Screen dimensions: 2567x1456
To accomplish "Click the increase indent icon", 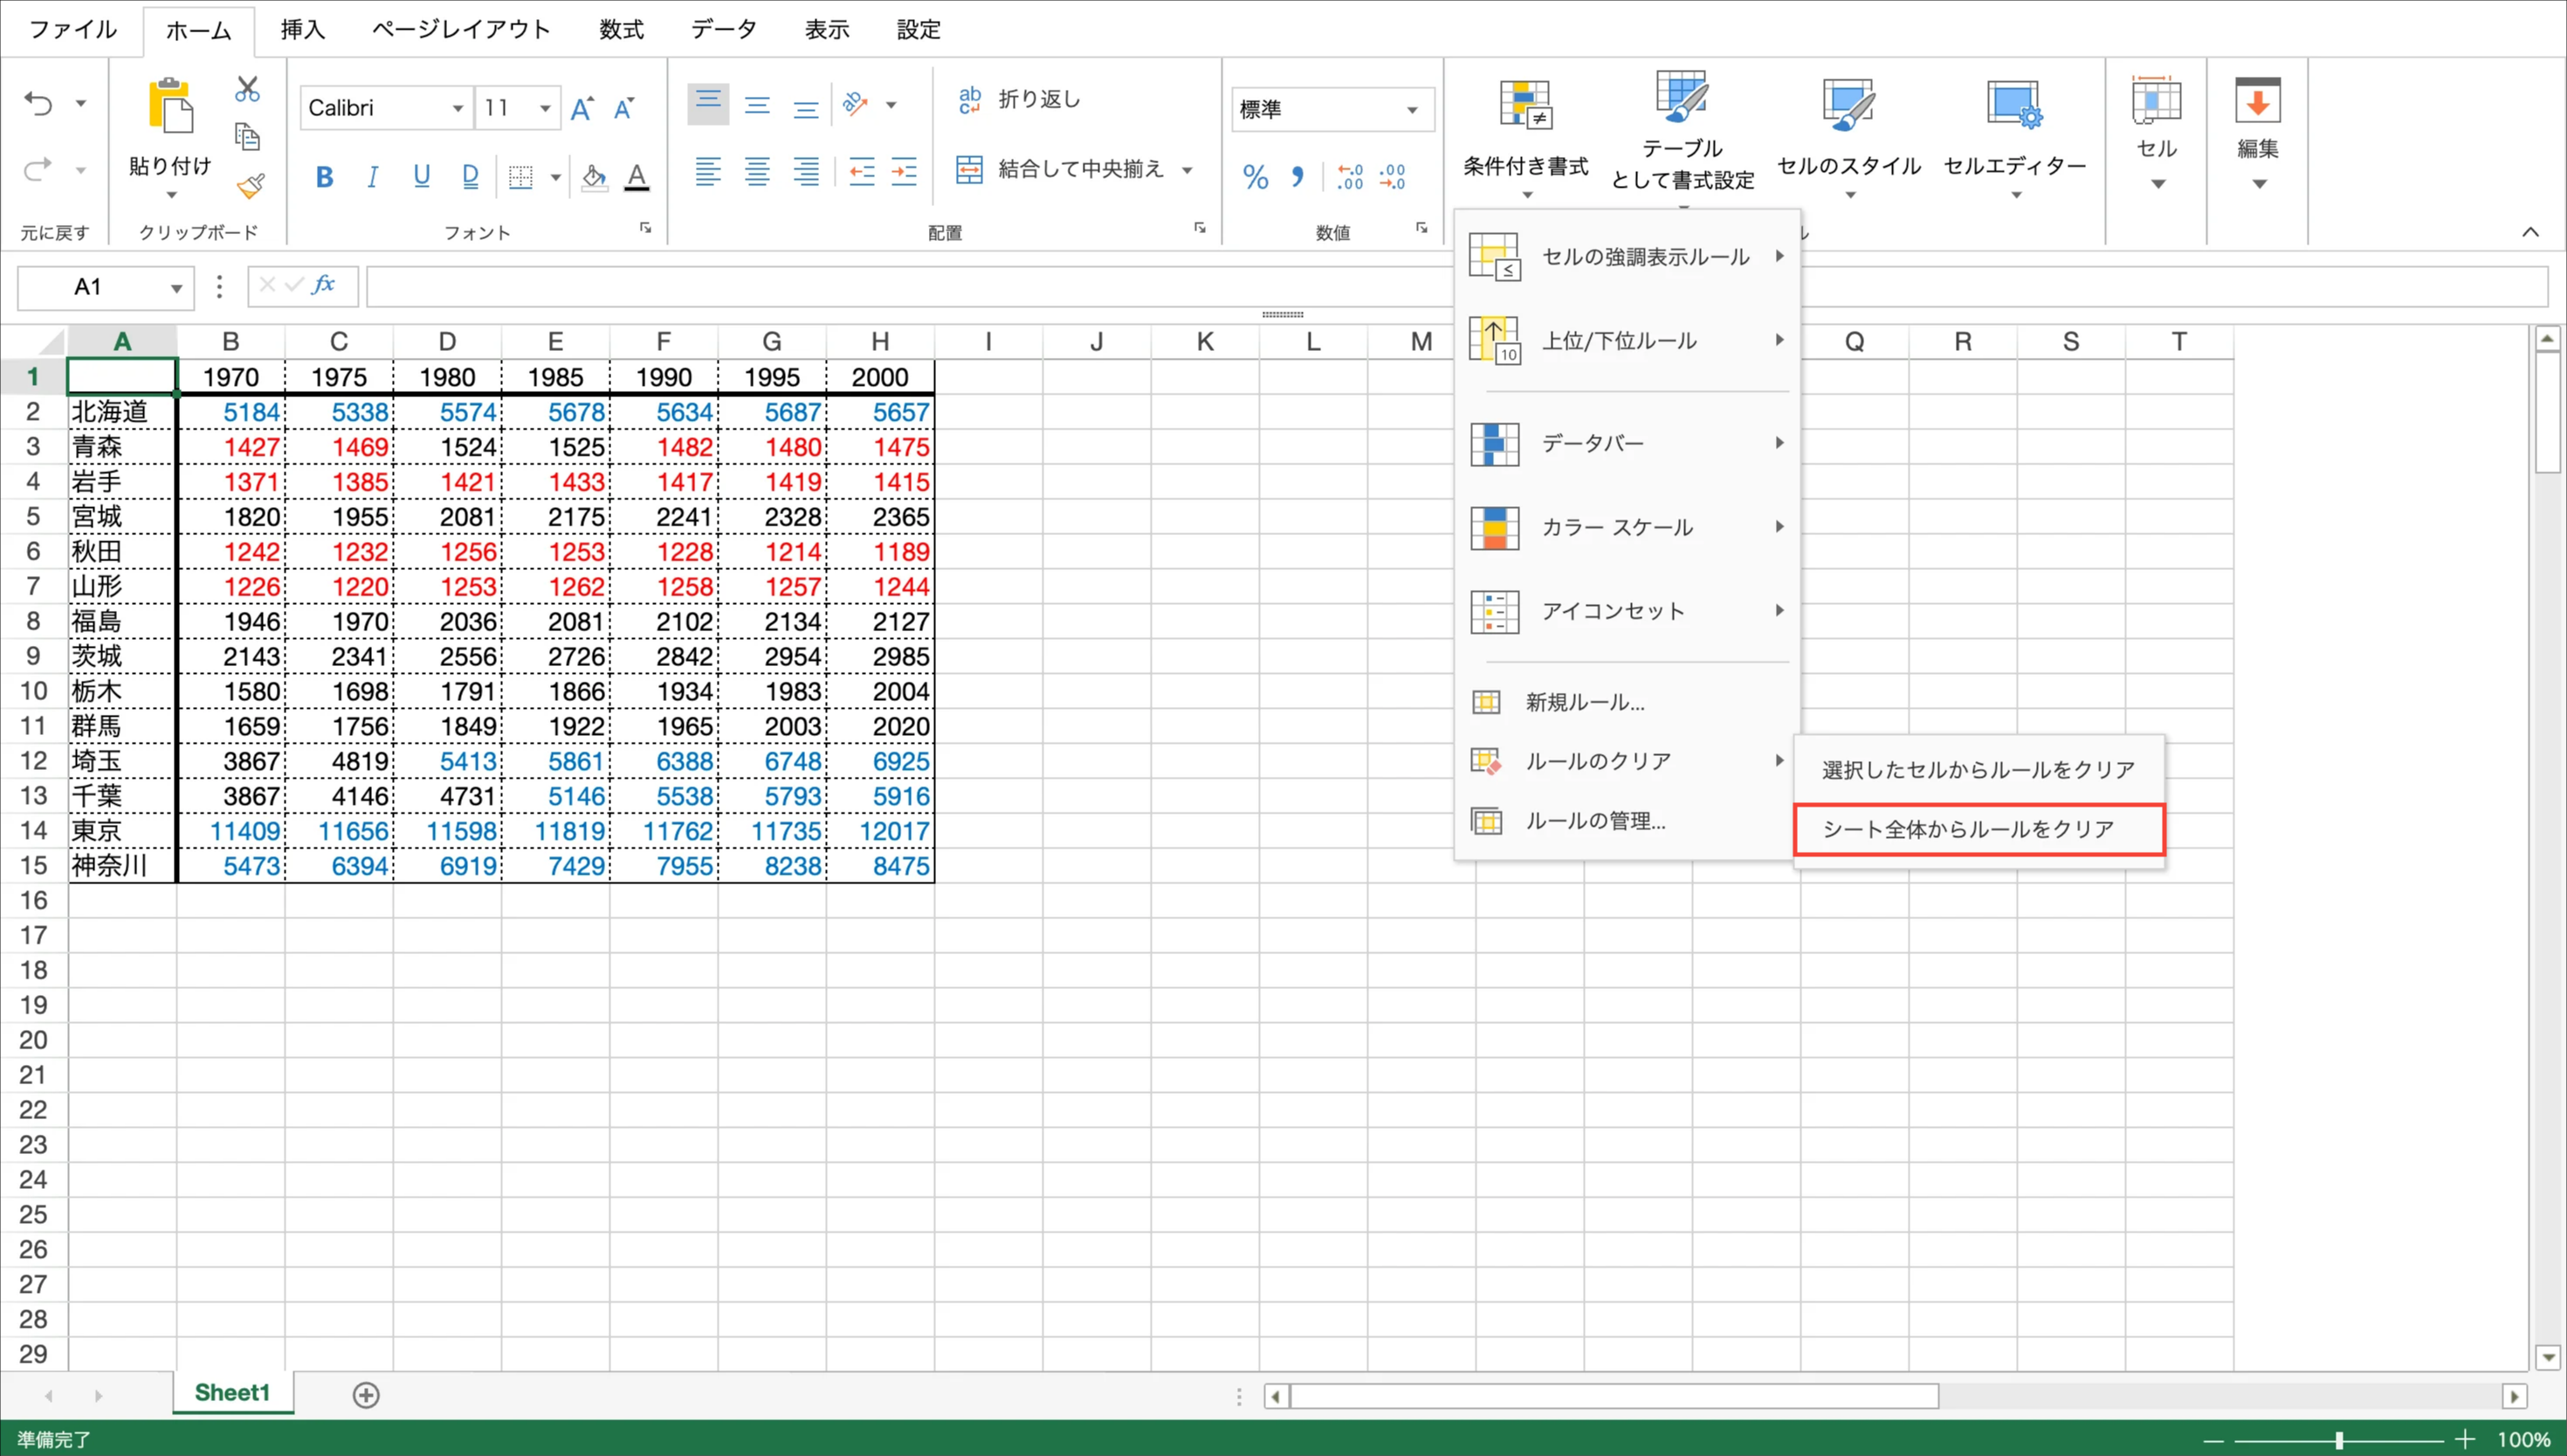I will pos(904,172).
